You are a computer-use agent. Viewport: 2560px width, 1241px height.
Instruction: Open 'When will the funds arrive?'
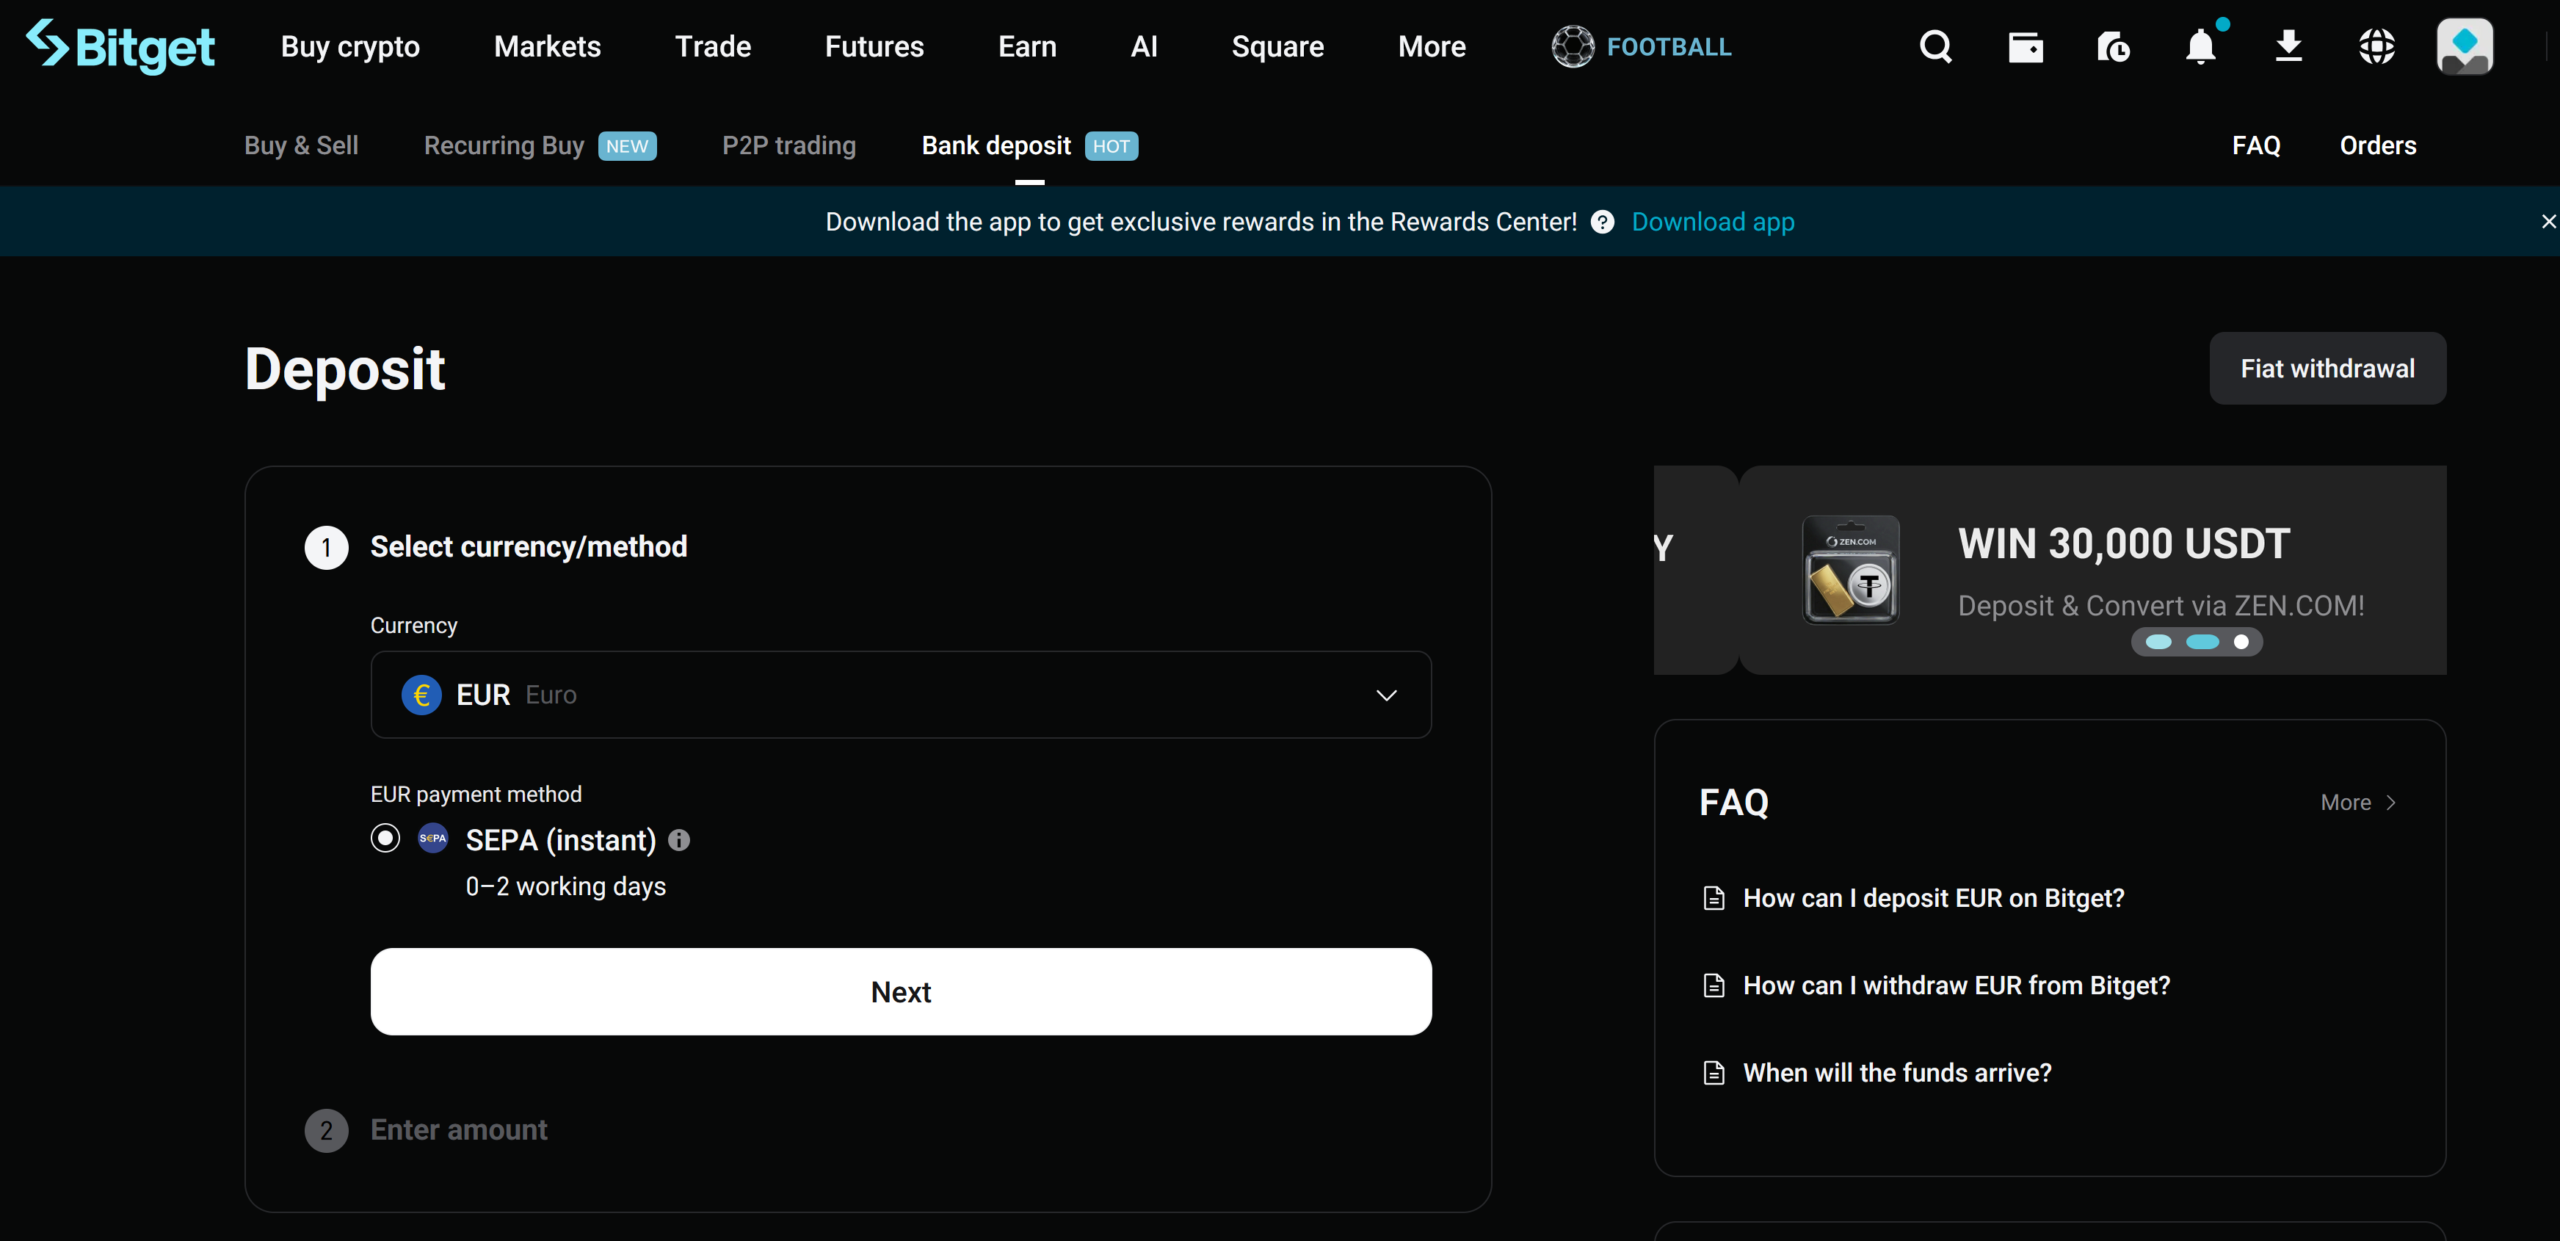click(x=1897, y=1073)
